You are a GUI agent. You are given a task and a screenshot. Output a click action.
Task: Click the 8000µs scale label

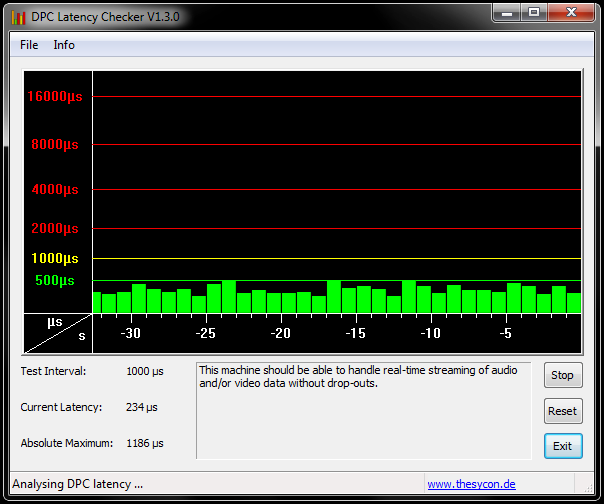point(55,144)
